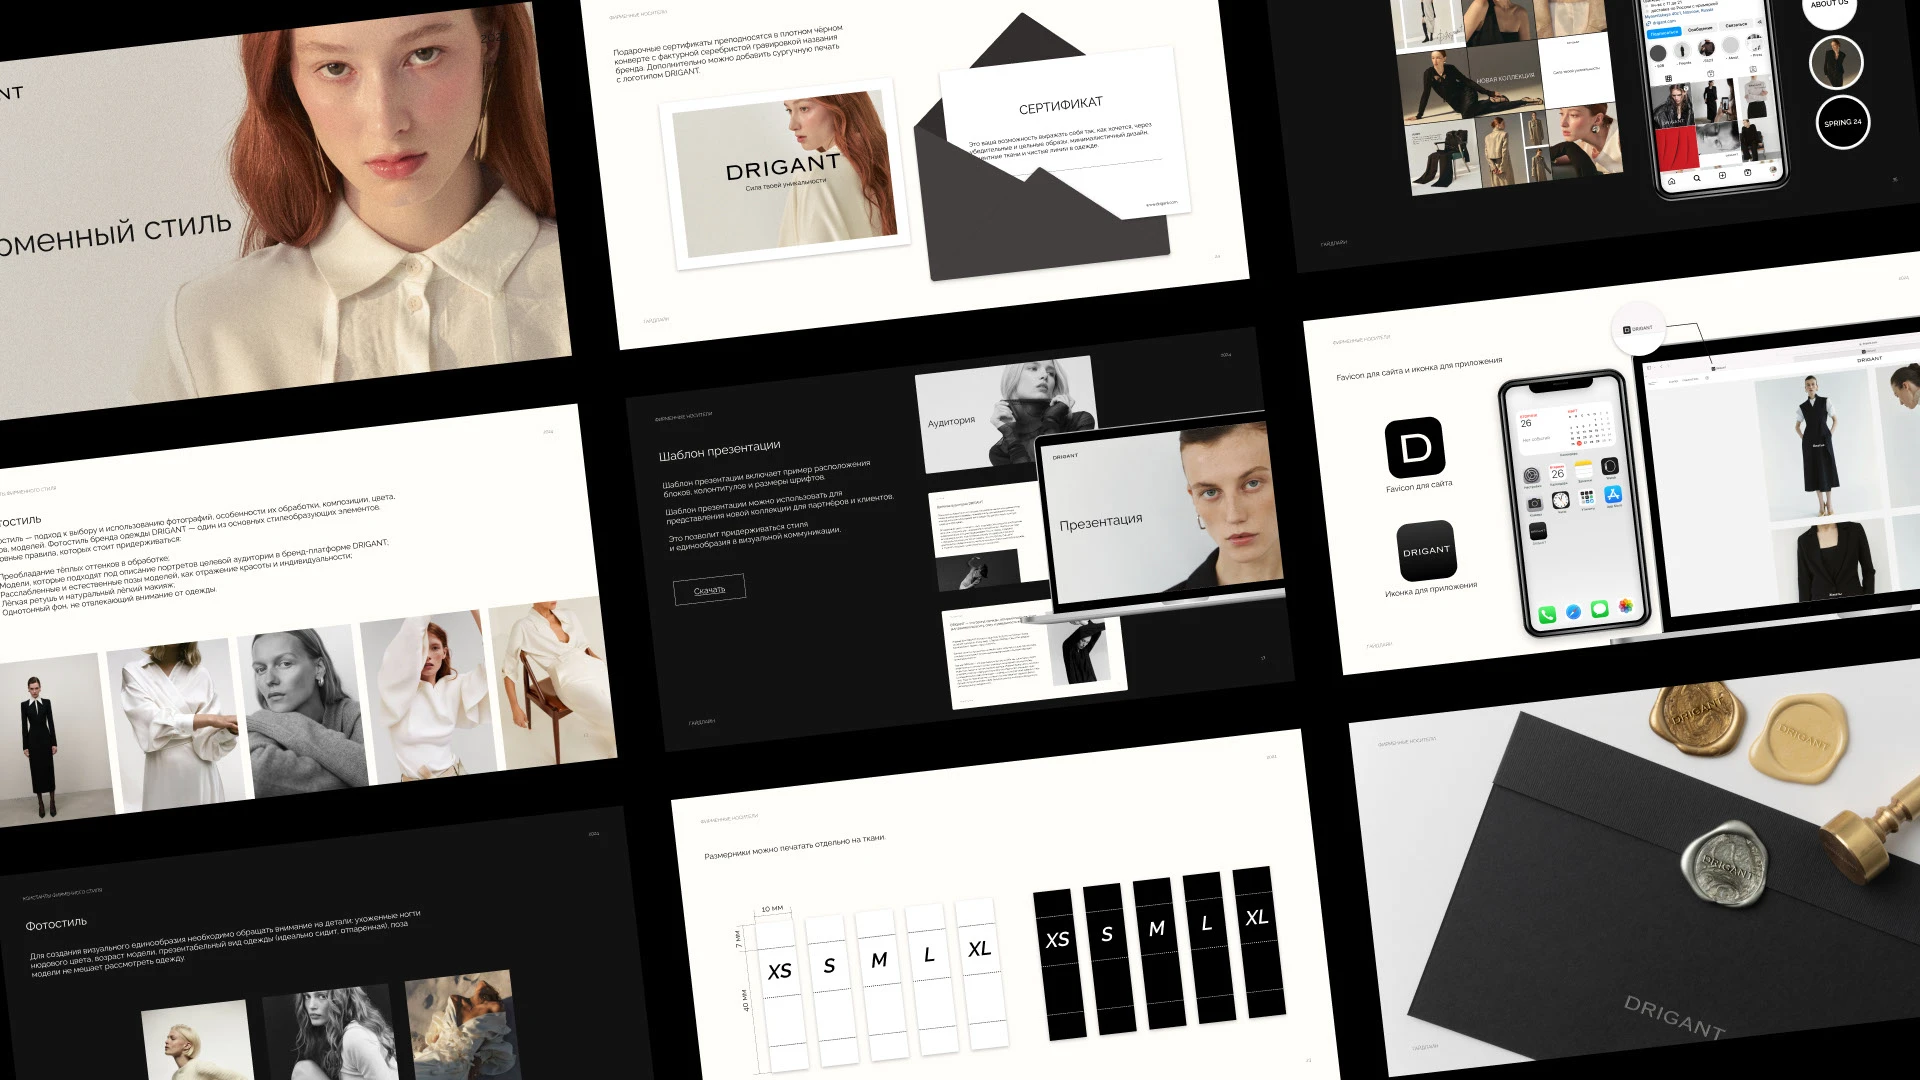Viewport: 1920px width, 1080px height.
Task: Tap the green Phone app icon in dock
Action: click(1547, 615)
